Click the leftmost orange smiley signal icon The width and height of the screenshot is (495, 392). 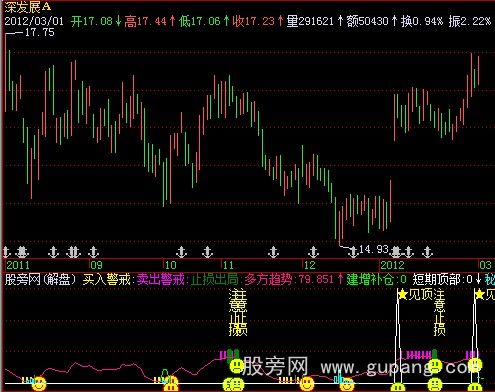(x=39, y=384)
